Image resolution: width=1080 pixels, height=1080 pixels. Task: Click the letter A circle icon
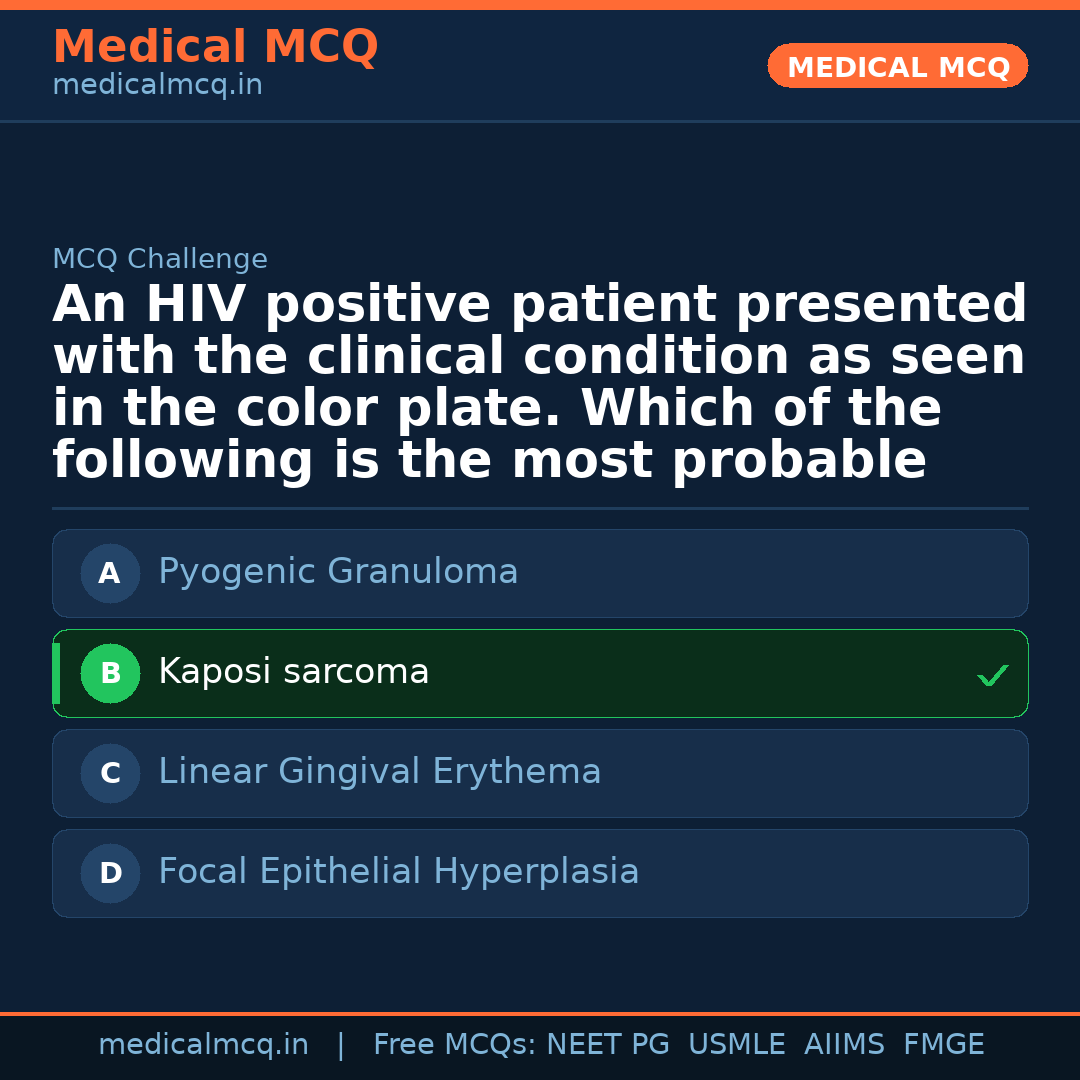110,573
